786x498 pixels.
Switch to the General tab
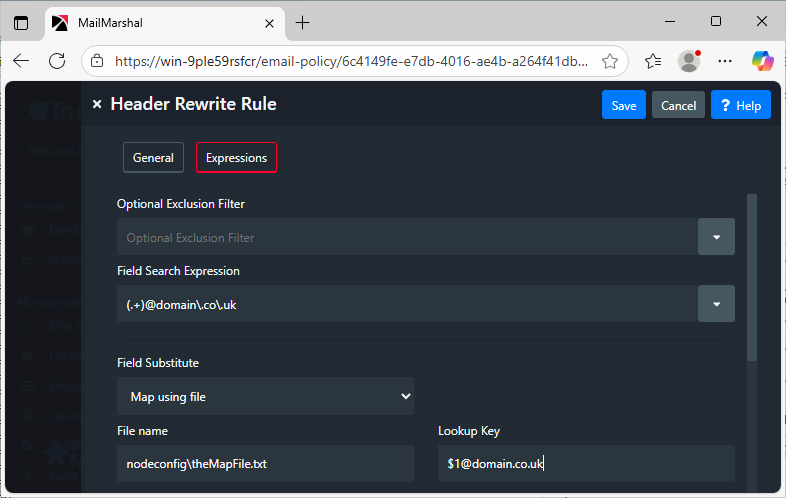tap(153, 158)
